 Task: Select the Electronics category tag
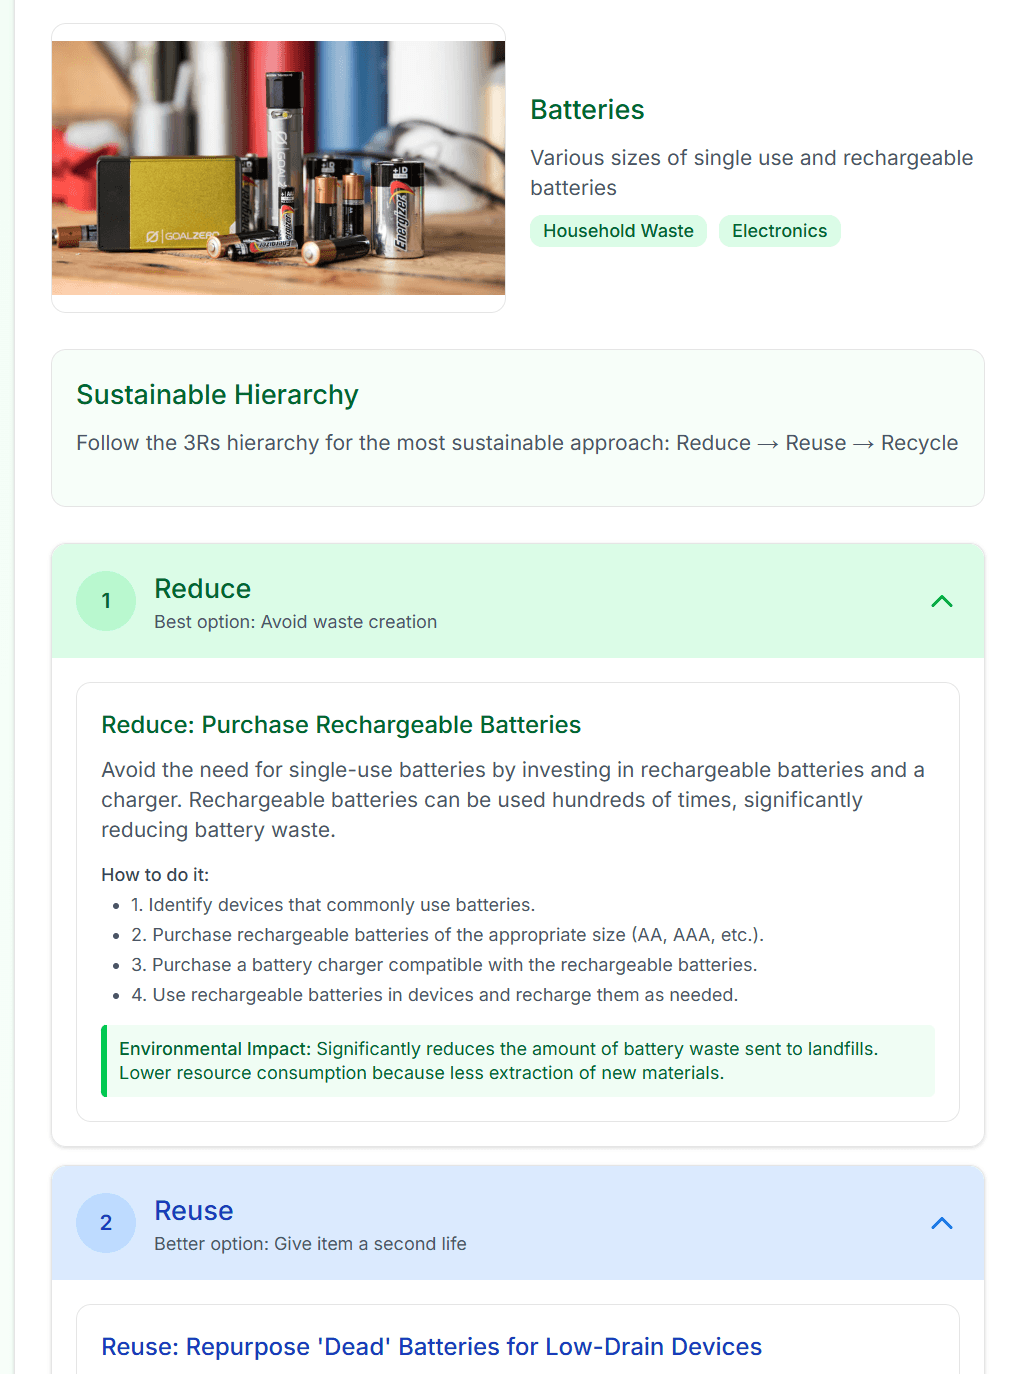(x=779, y=231)
